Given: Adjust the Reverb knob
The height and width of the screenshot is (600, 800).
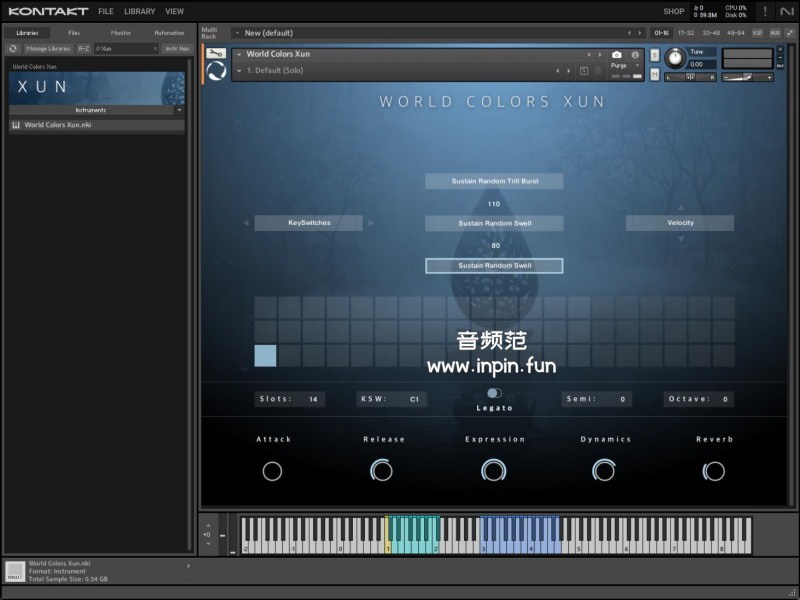Looking at the screenshot, I should click(x=714, y=470).
